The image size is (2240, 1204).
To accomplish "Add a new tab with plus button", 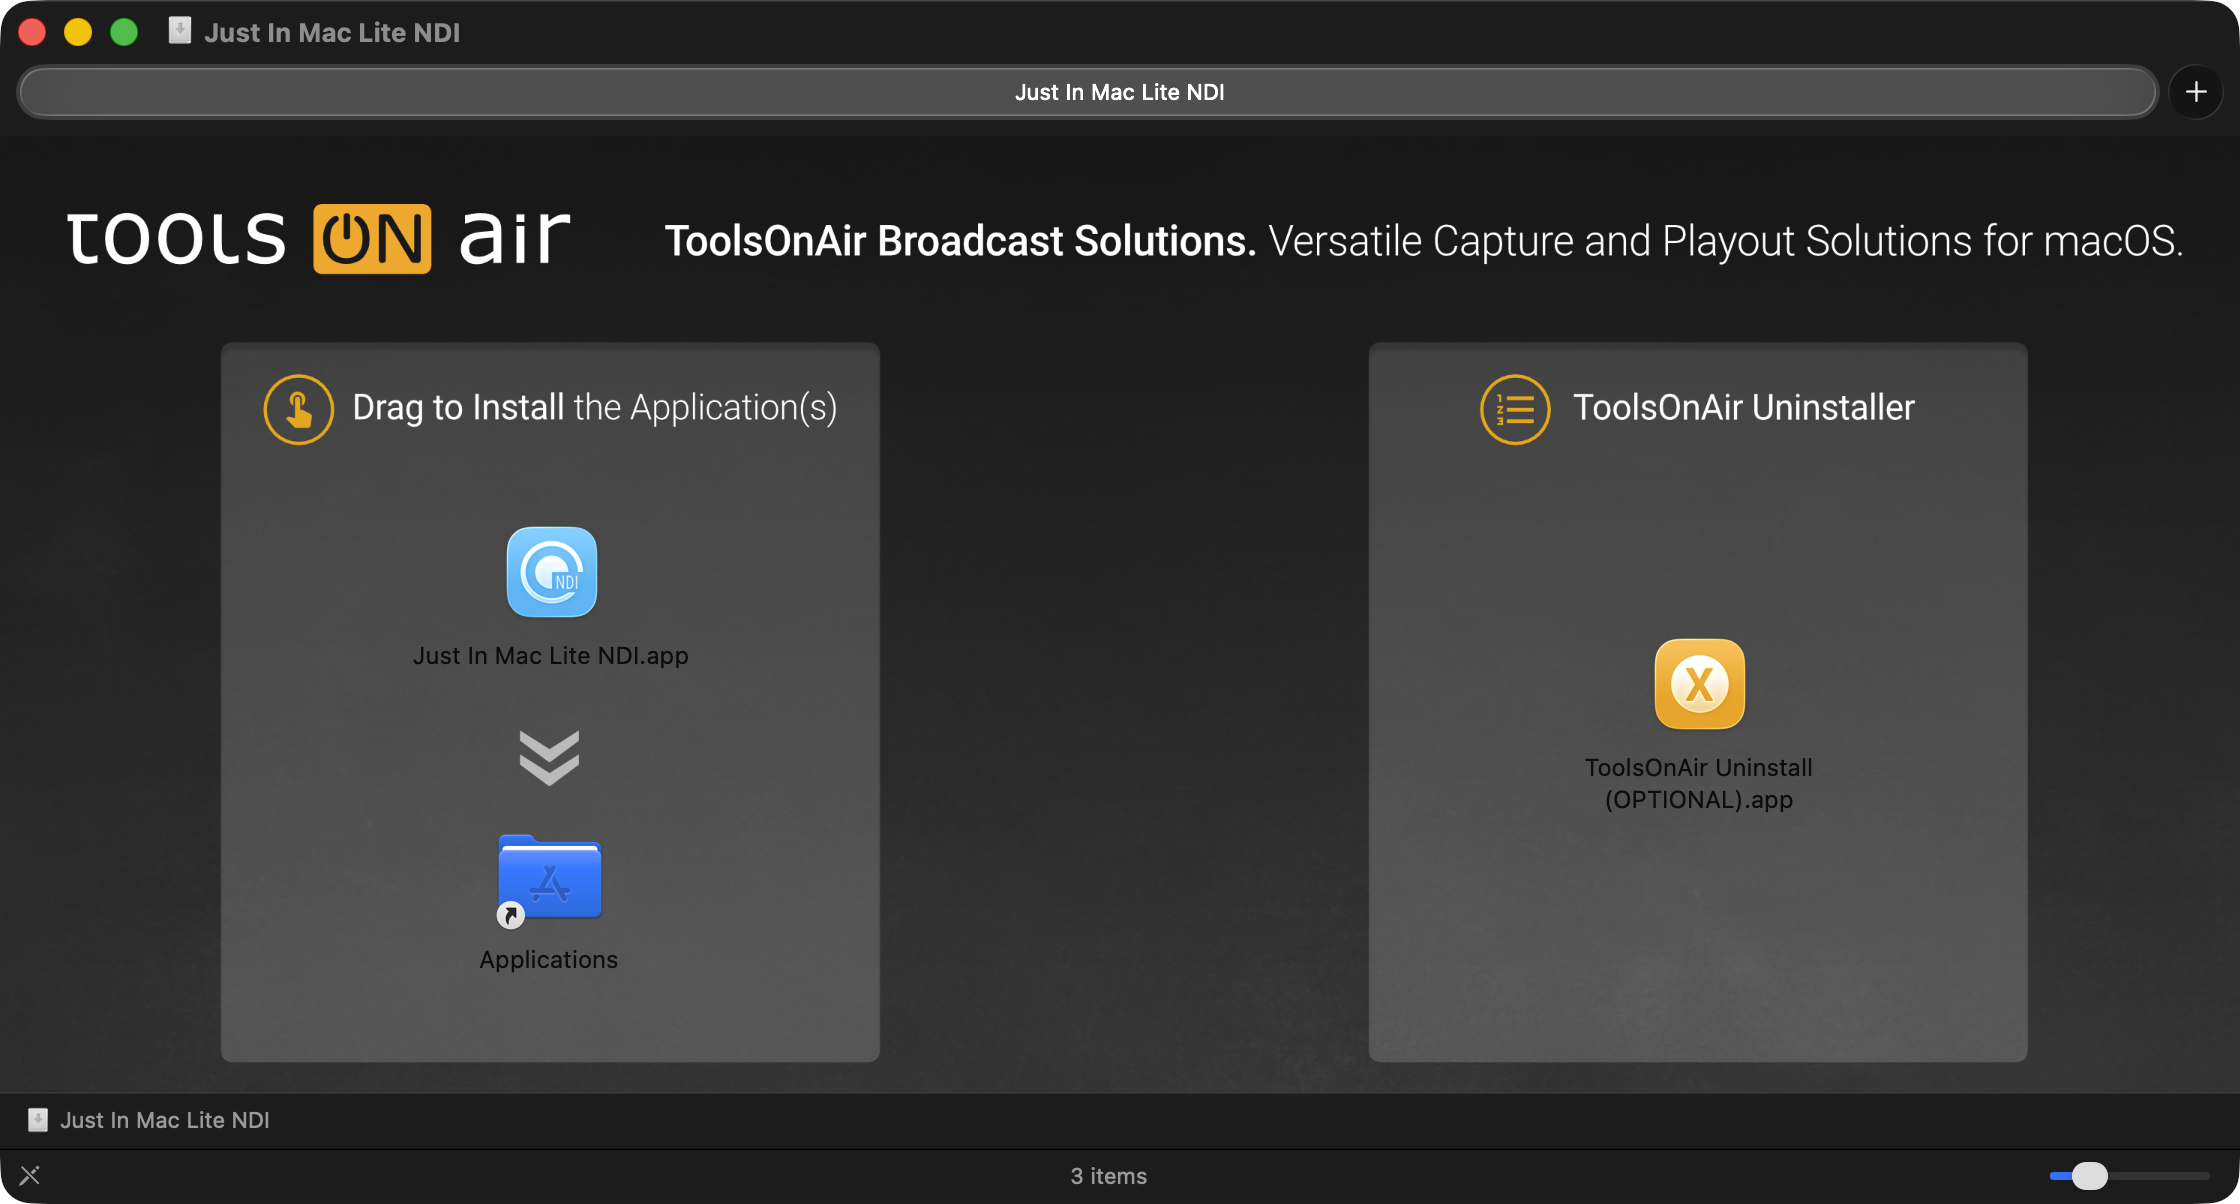I will point(2196,92).
